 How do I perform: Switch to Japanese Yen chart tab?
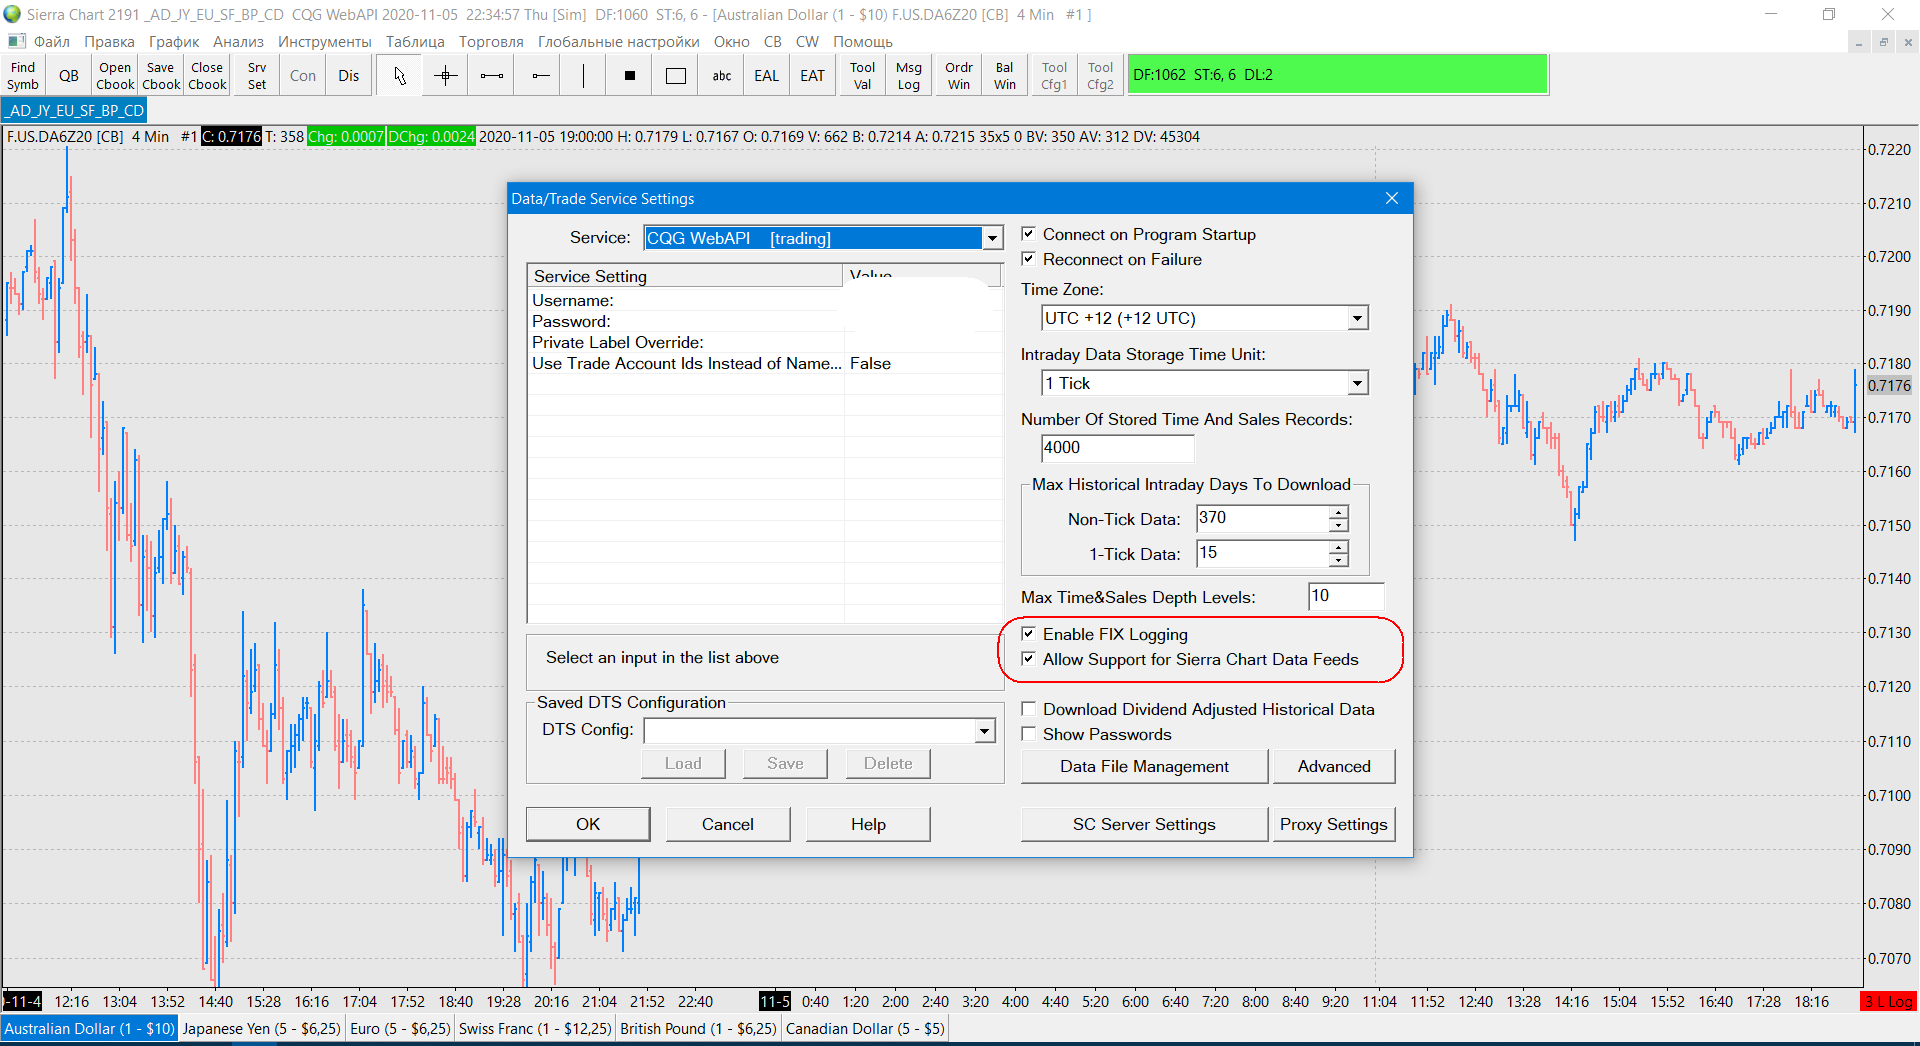262,1028
